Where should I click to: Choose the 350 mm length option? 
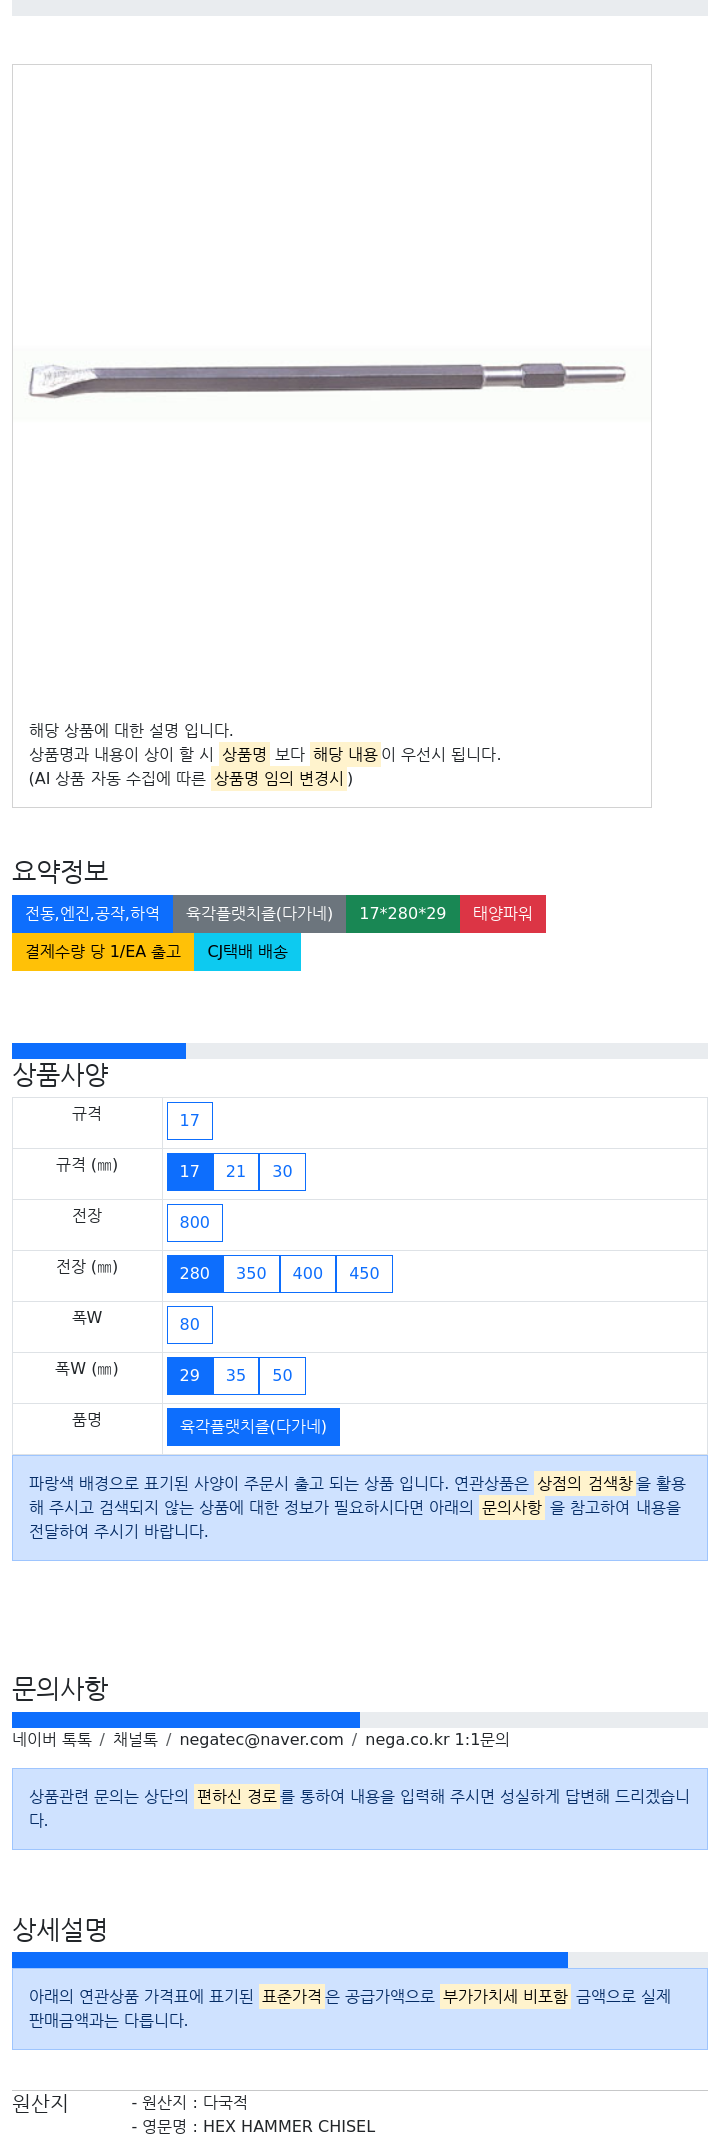tap(251, 1274)
